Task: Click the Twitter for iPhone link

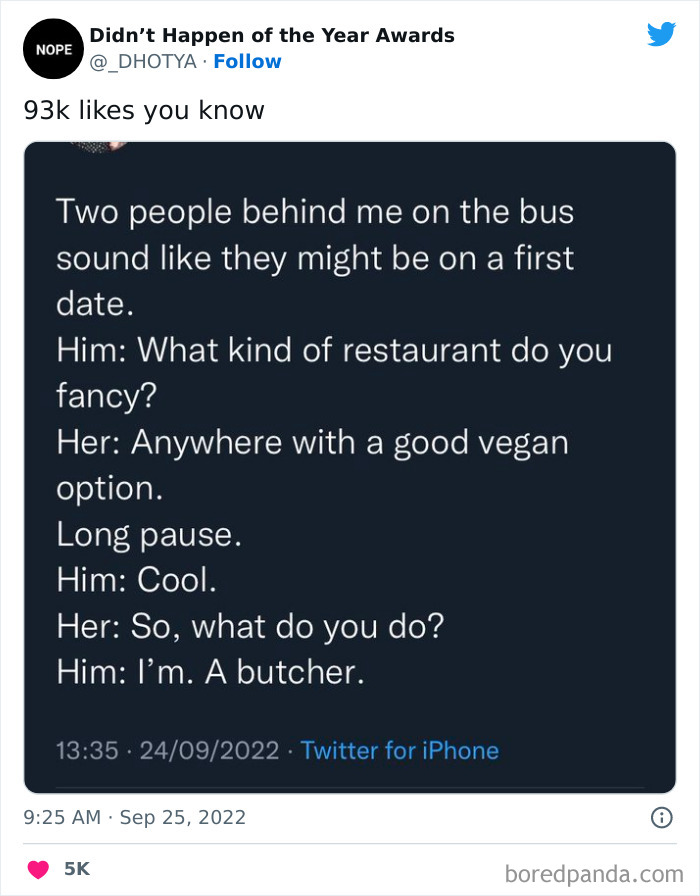Action: point(400,751)
